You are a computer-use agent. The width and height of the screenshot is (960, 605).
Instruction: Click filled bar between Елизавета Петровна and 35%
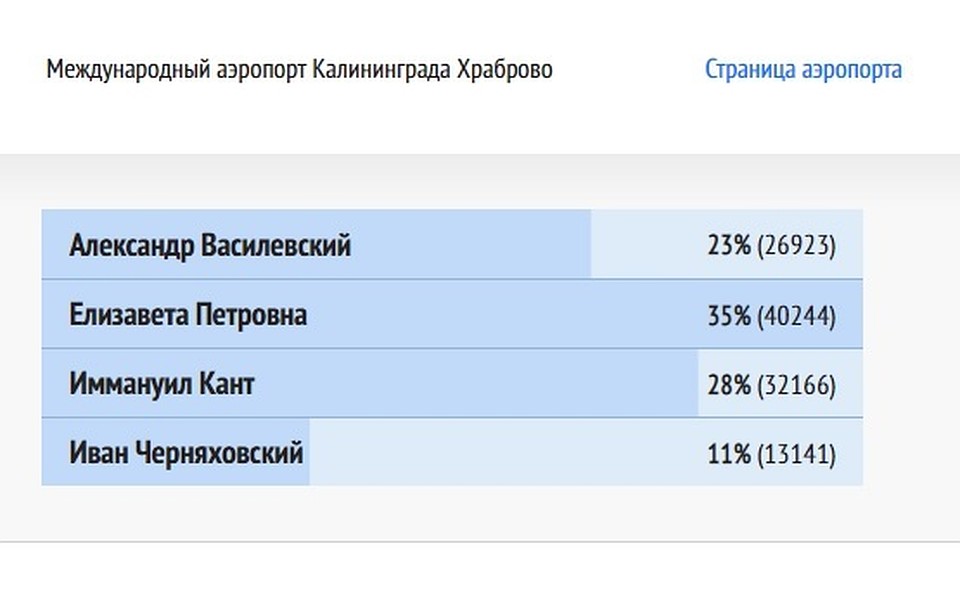pos(507,315)
